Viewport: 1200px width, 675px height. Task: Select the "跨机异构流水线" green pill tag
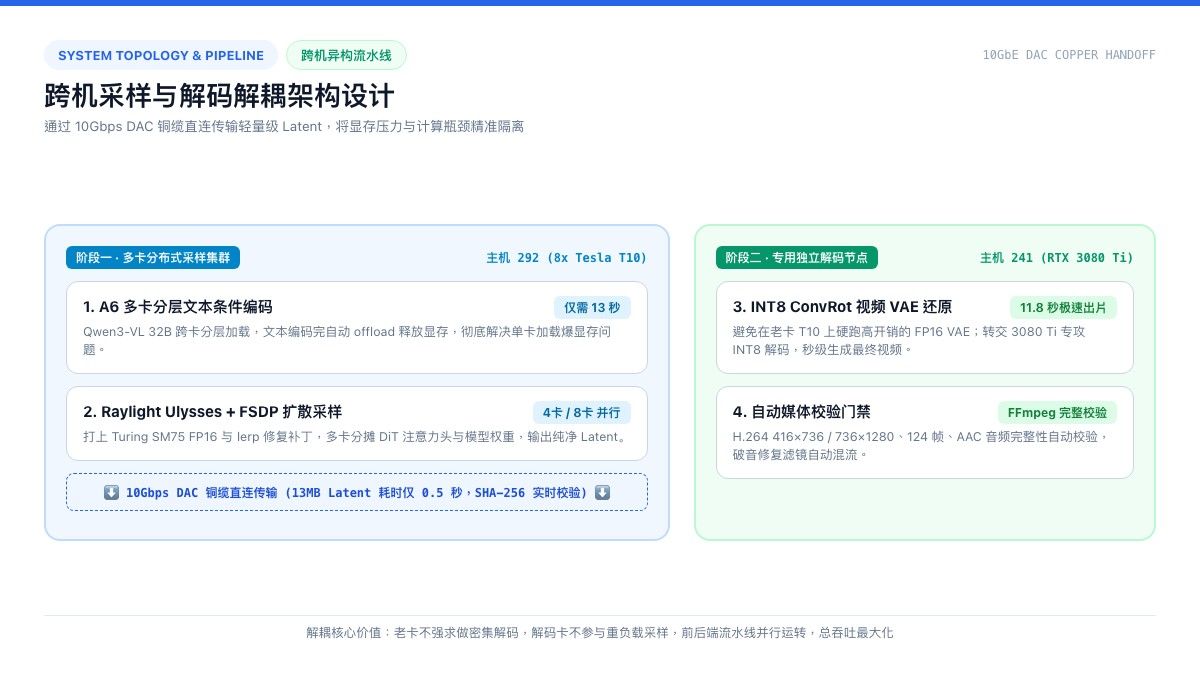coord(346,55)
